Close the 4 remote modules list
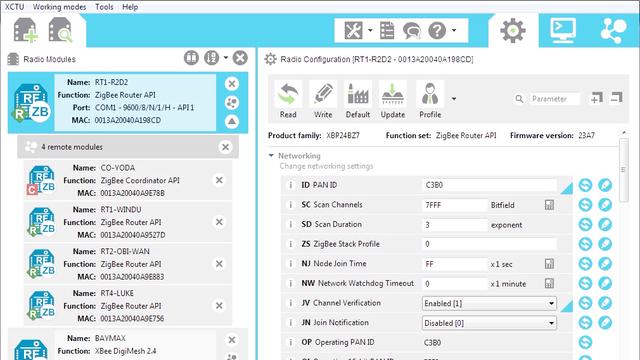The height and width of the screenshot is (360, 640). coord(225,147)
